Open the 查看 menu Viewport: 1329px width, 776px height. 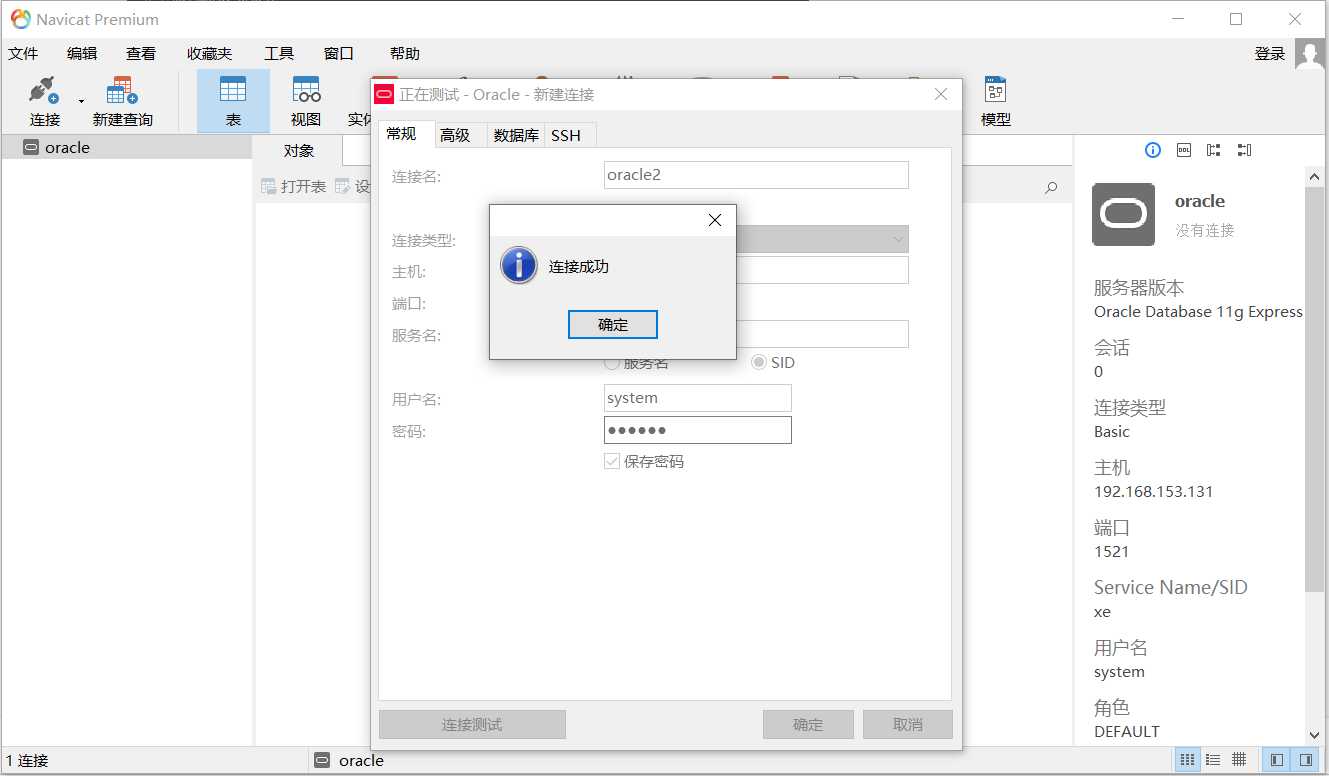tap(141, 54)
